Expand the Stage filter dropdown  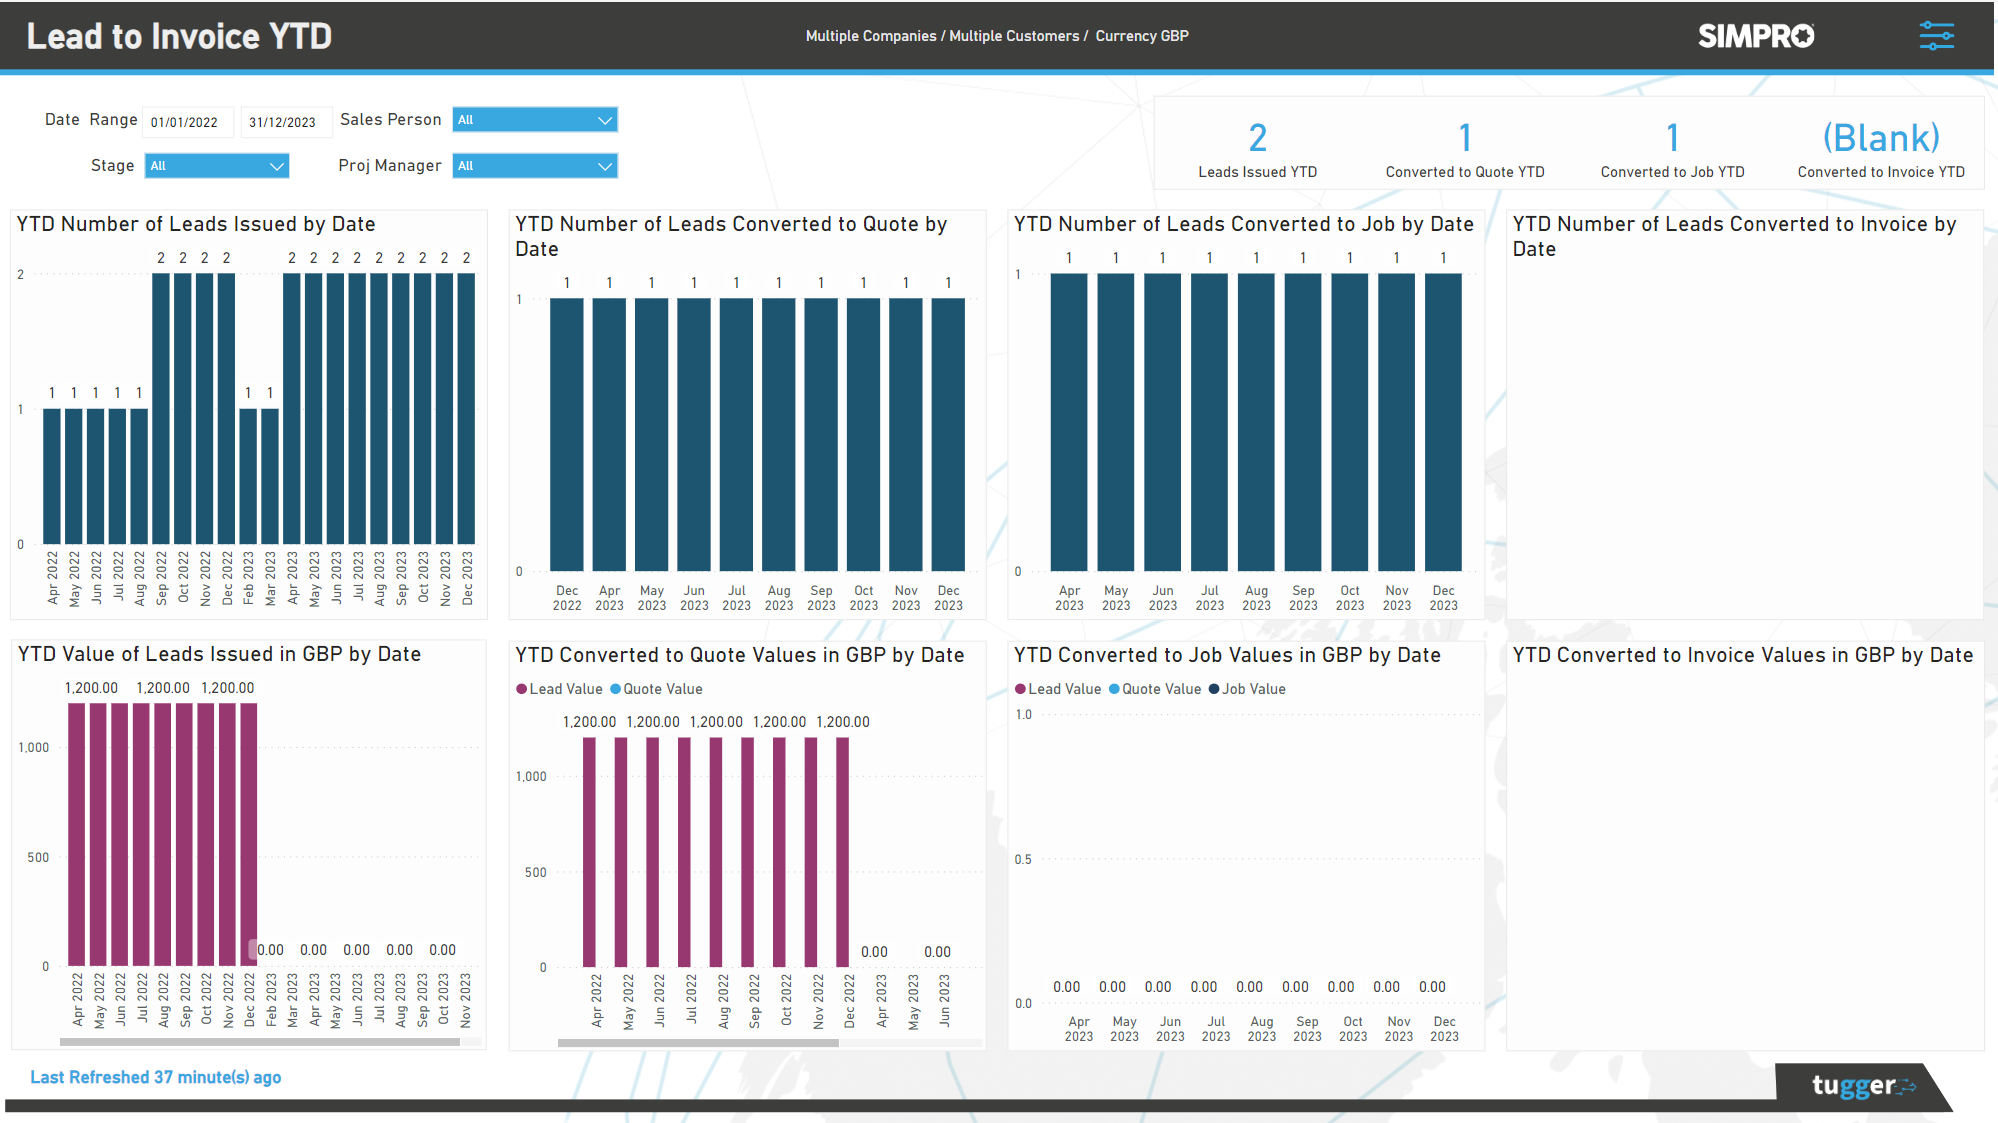coord(216,165)
